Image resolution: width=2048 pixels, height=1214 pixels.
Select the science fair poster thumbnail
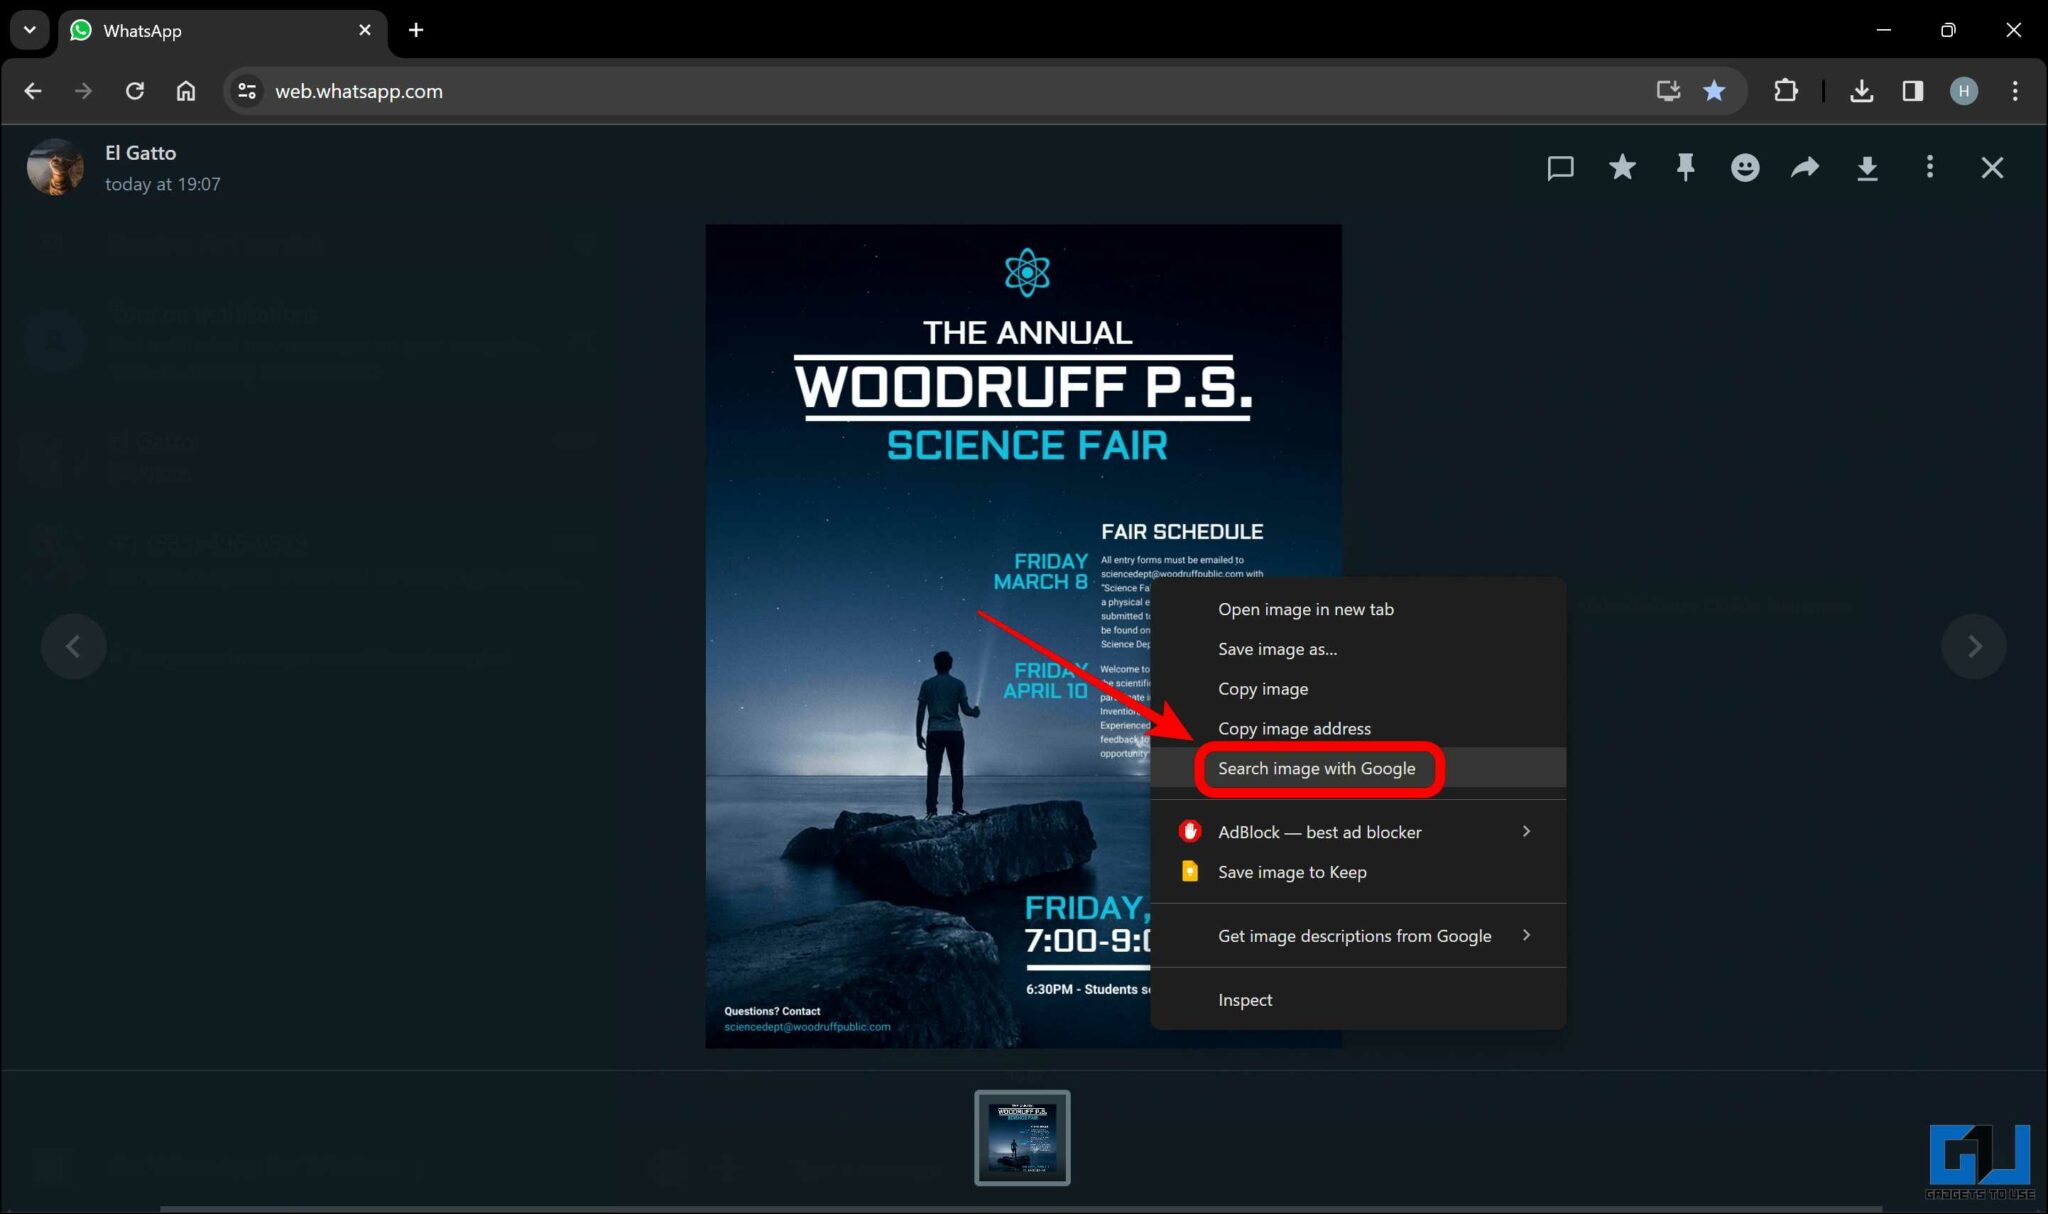[1022, 1137]
